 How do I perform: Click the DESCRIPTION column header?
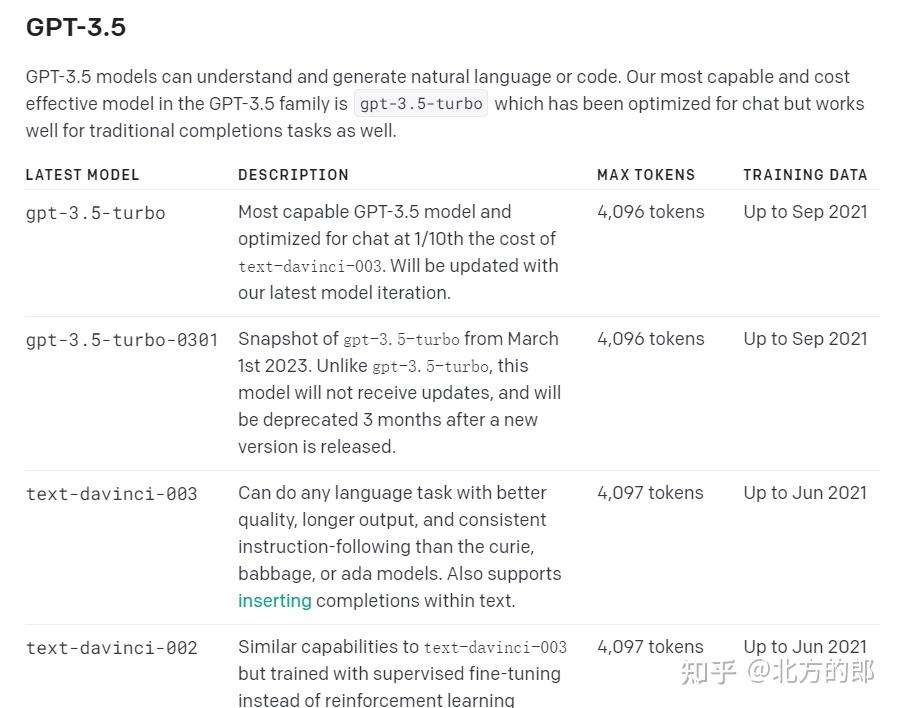[x=293, y=174]
